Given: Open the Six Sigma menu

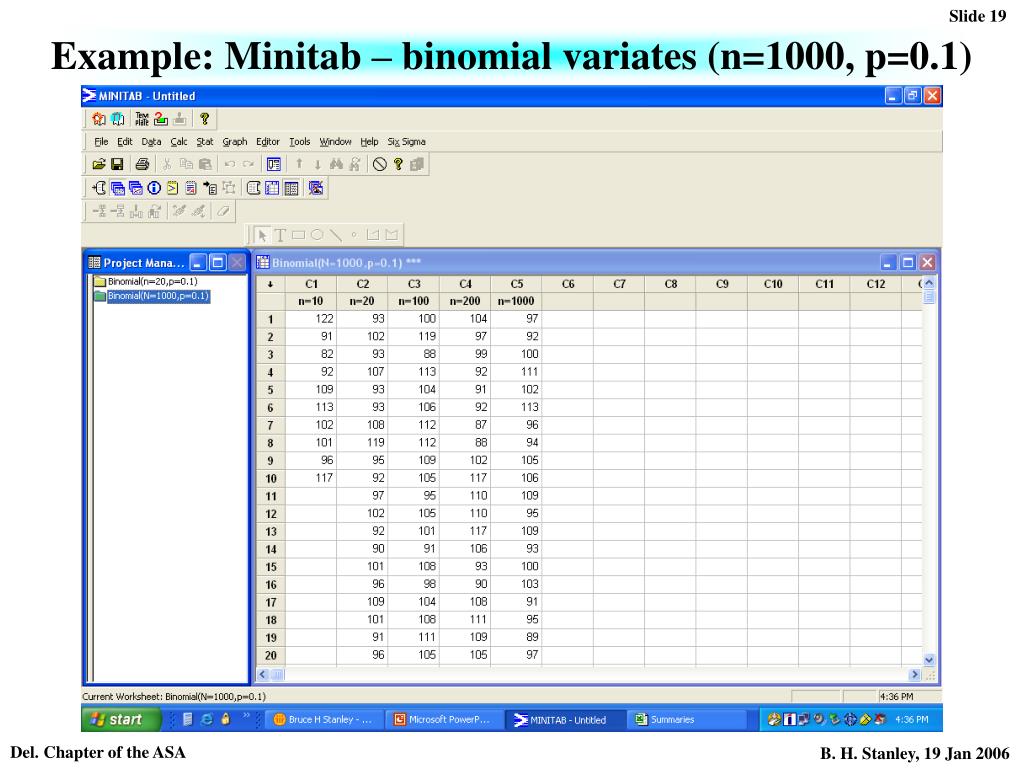Looking at the screenshot, I should click(406, 142).
